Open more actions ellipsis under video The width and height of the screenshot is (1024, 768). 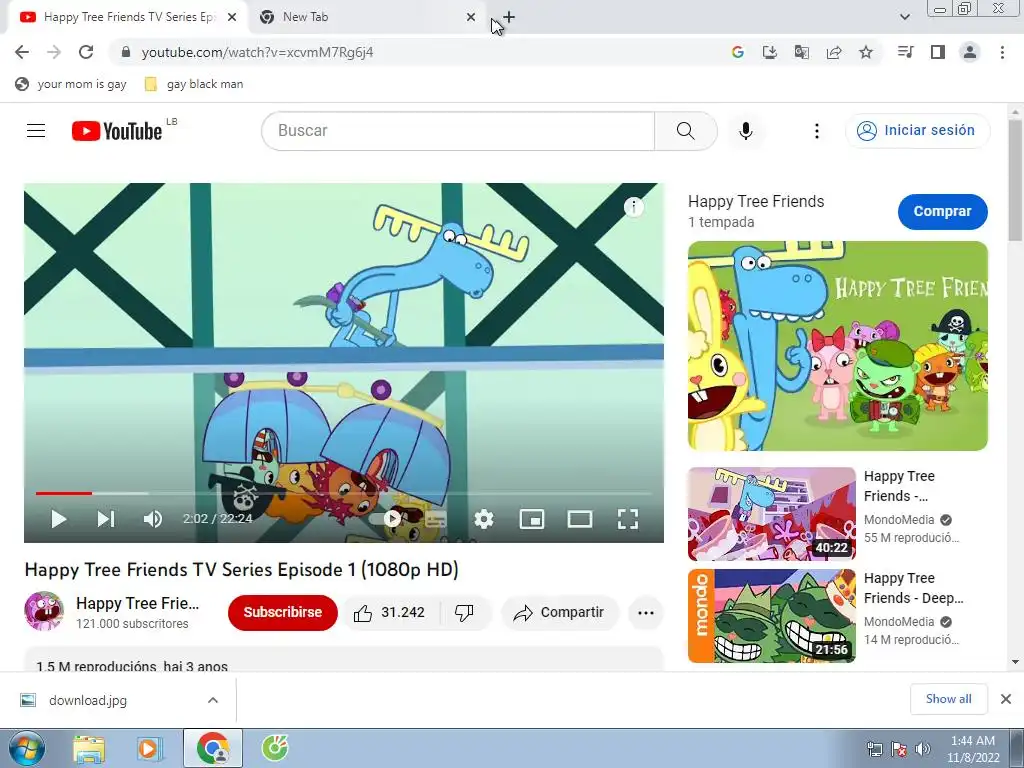pos(646,613)
